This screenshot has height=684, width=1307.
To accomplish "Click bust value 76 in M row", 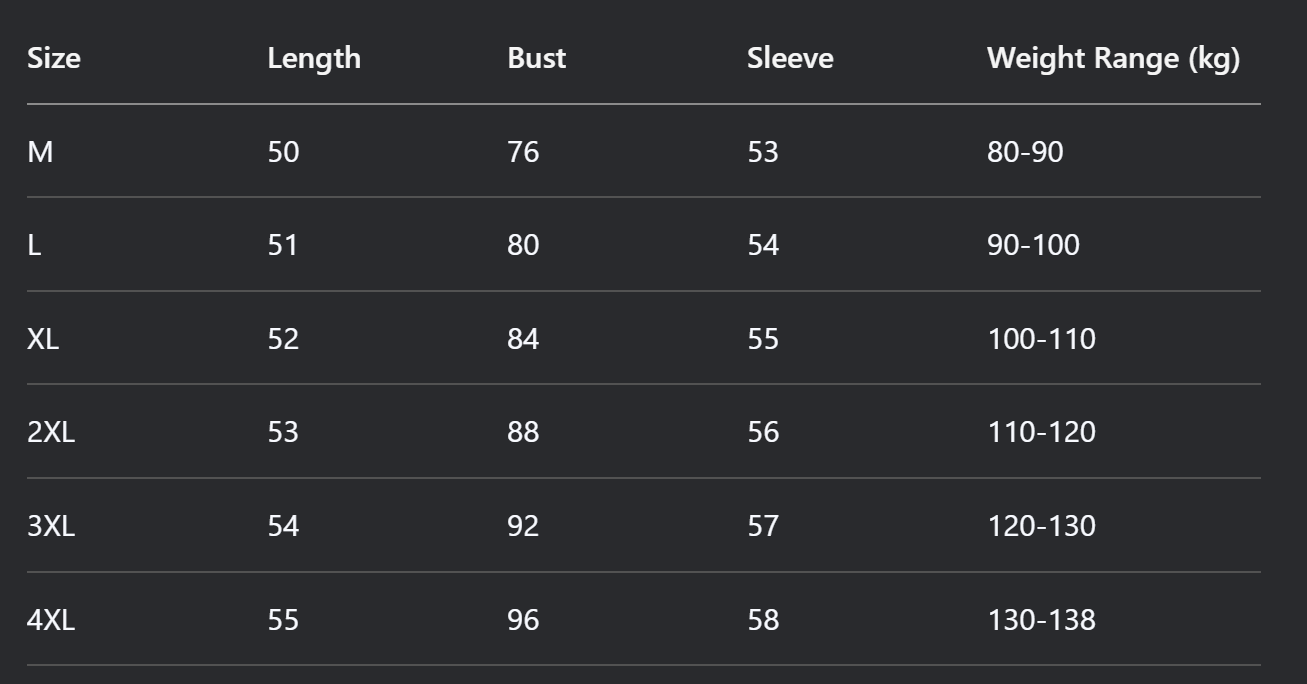I will 523,152.
